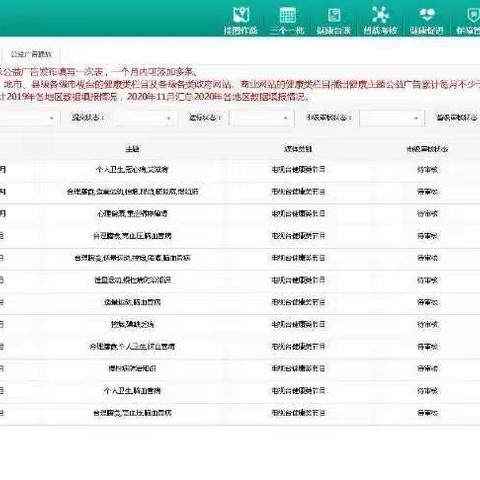The height and width of the screenshot is (480, 480).
Task: Click 待审核 in the 适量运动,脑血管病 row
Action: click(x=427, y=302)
